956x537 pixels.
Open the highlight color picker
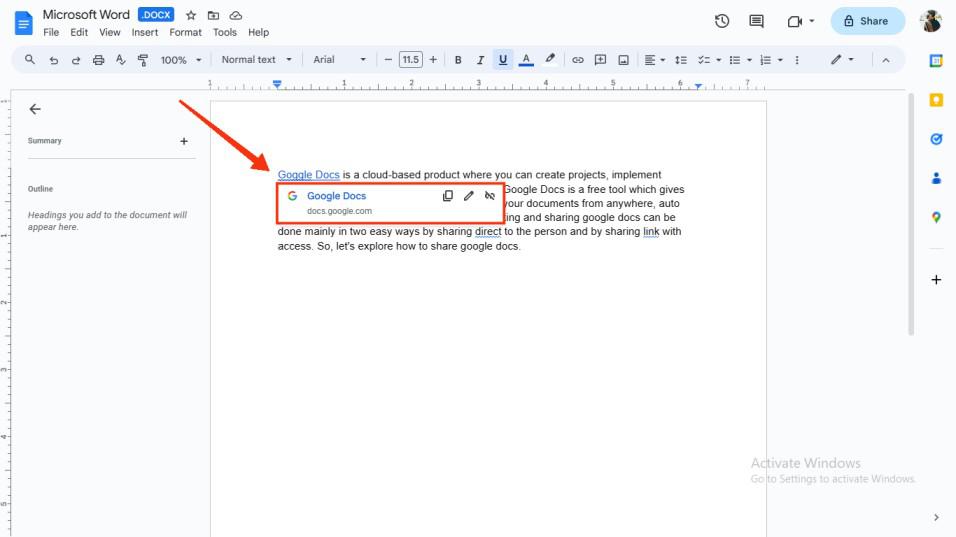click(x=549, y=59)
